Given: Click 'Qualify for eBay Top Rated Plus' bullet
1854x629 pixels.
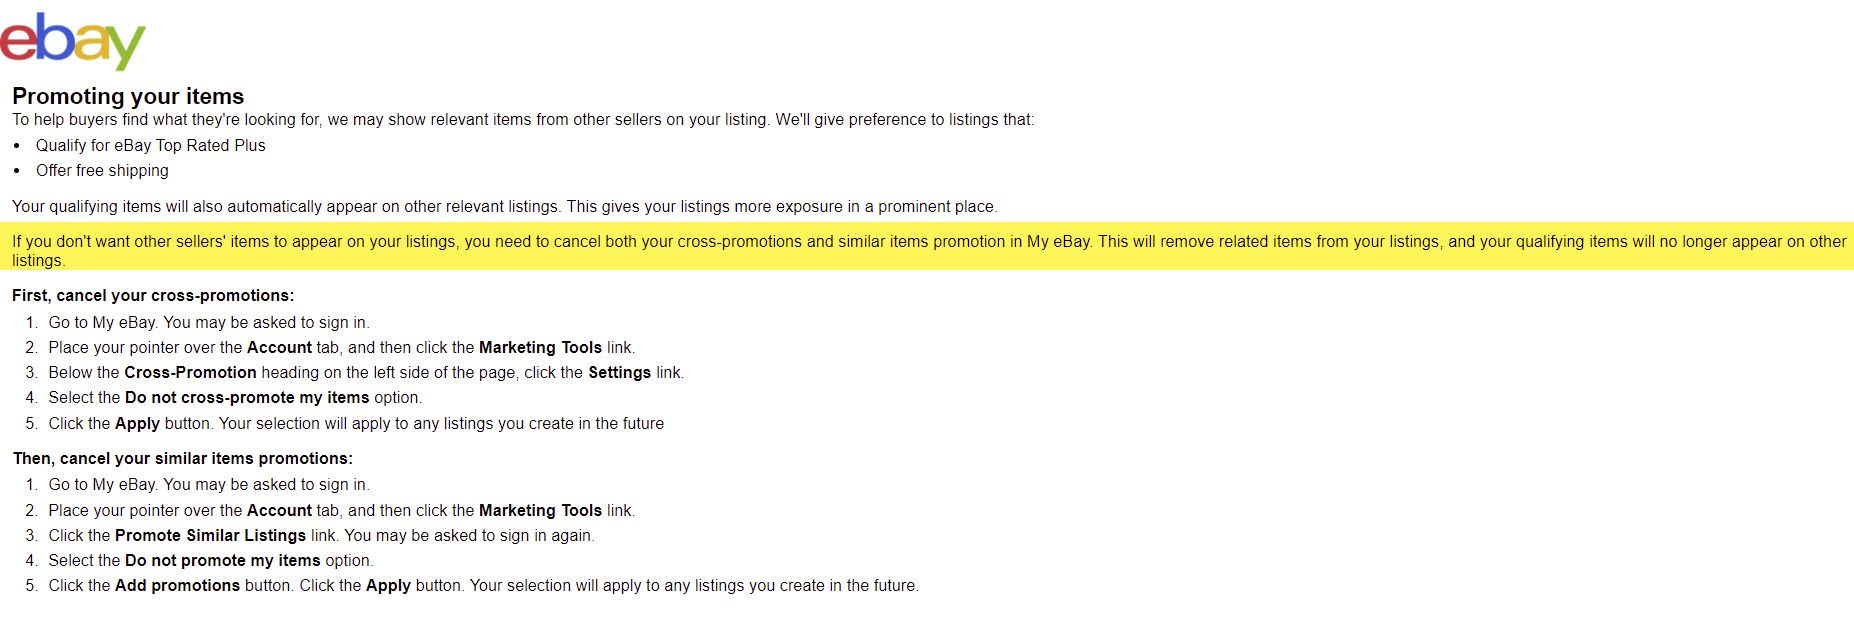Looking at the screenshot, I should pyautogui.click(x=151, y=145).
